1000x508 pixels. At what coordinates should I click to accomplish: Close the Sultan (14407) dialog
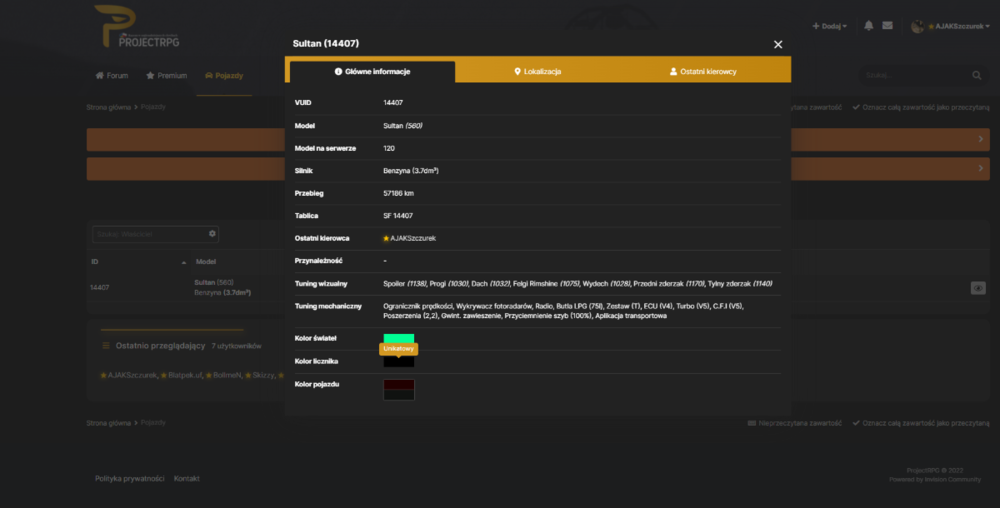777,45
